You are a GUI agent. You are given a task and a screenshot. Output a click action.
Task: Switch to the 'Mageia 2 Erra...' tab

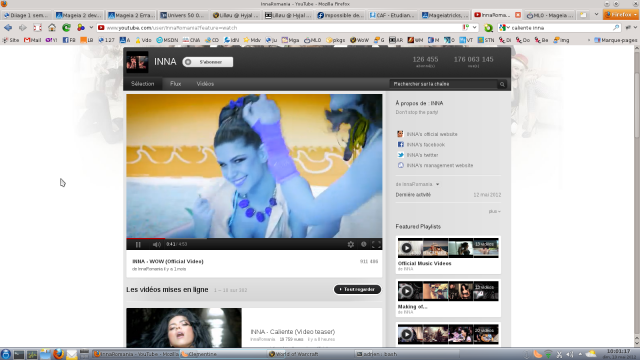coord(131,15)
